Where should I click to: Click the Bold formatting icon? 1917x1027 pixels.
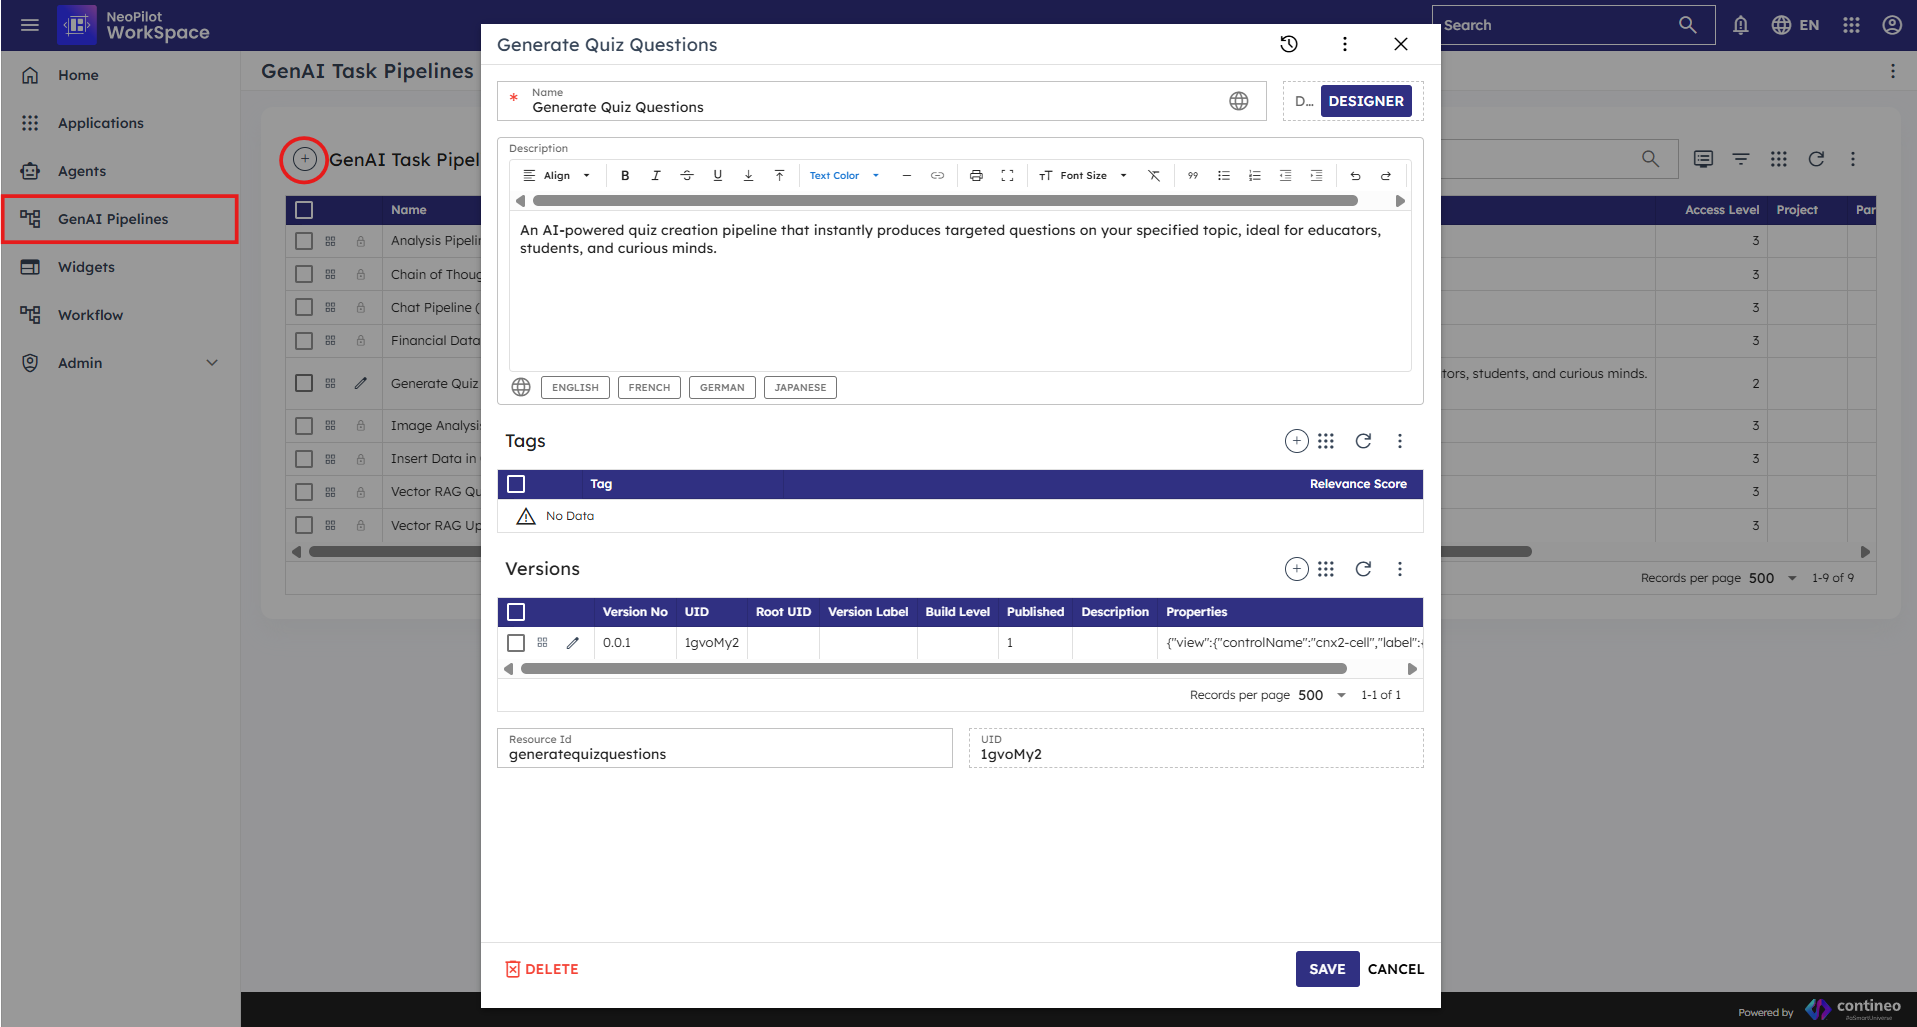tap(625, 176)
